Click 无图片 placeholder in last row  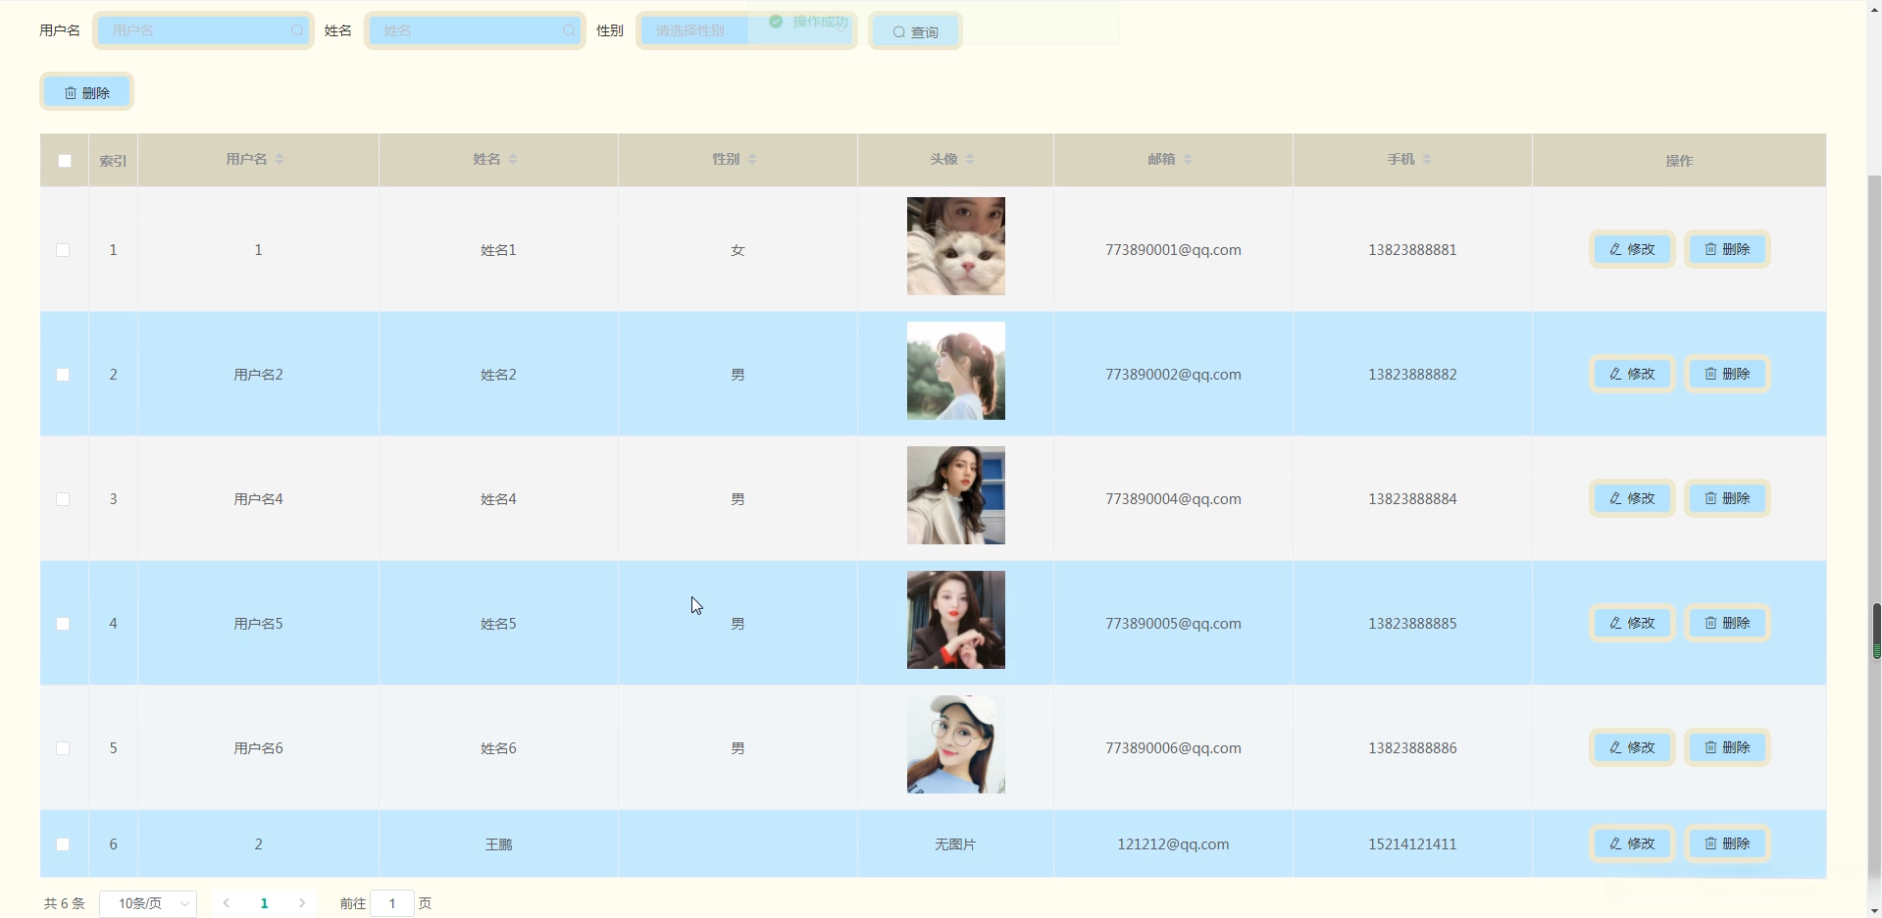coord(955,845)
